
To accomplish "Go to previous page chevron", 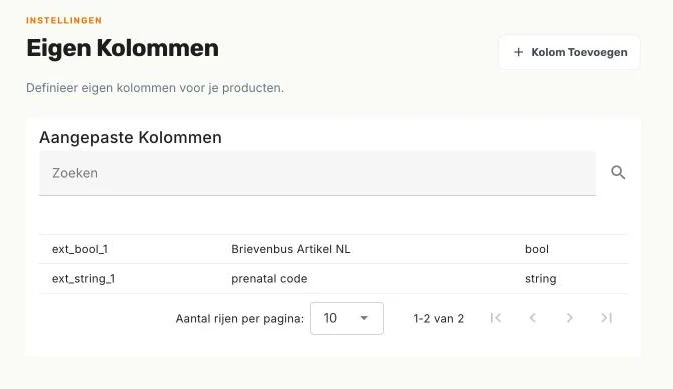I will (533, 318).
